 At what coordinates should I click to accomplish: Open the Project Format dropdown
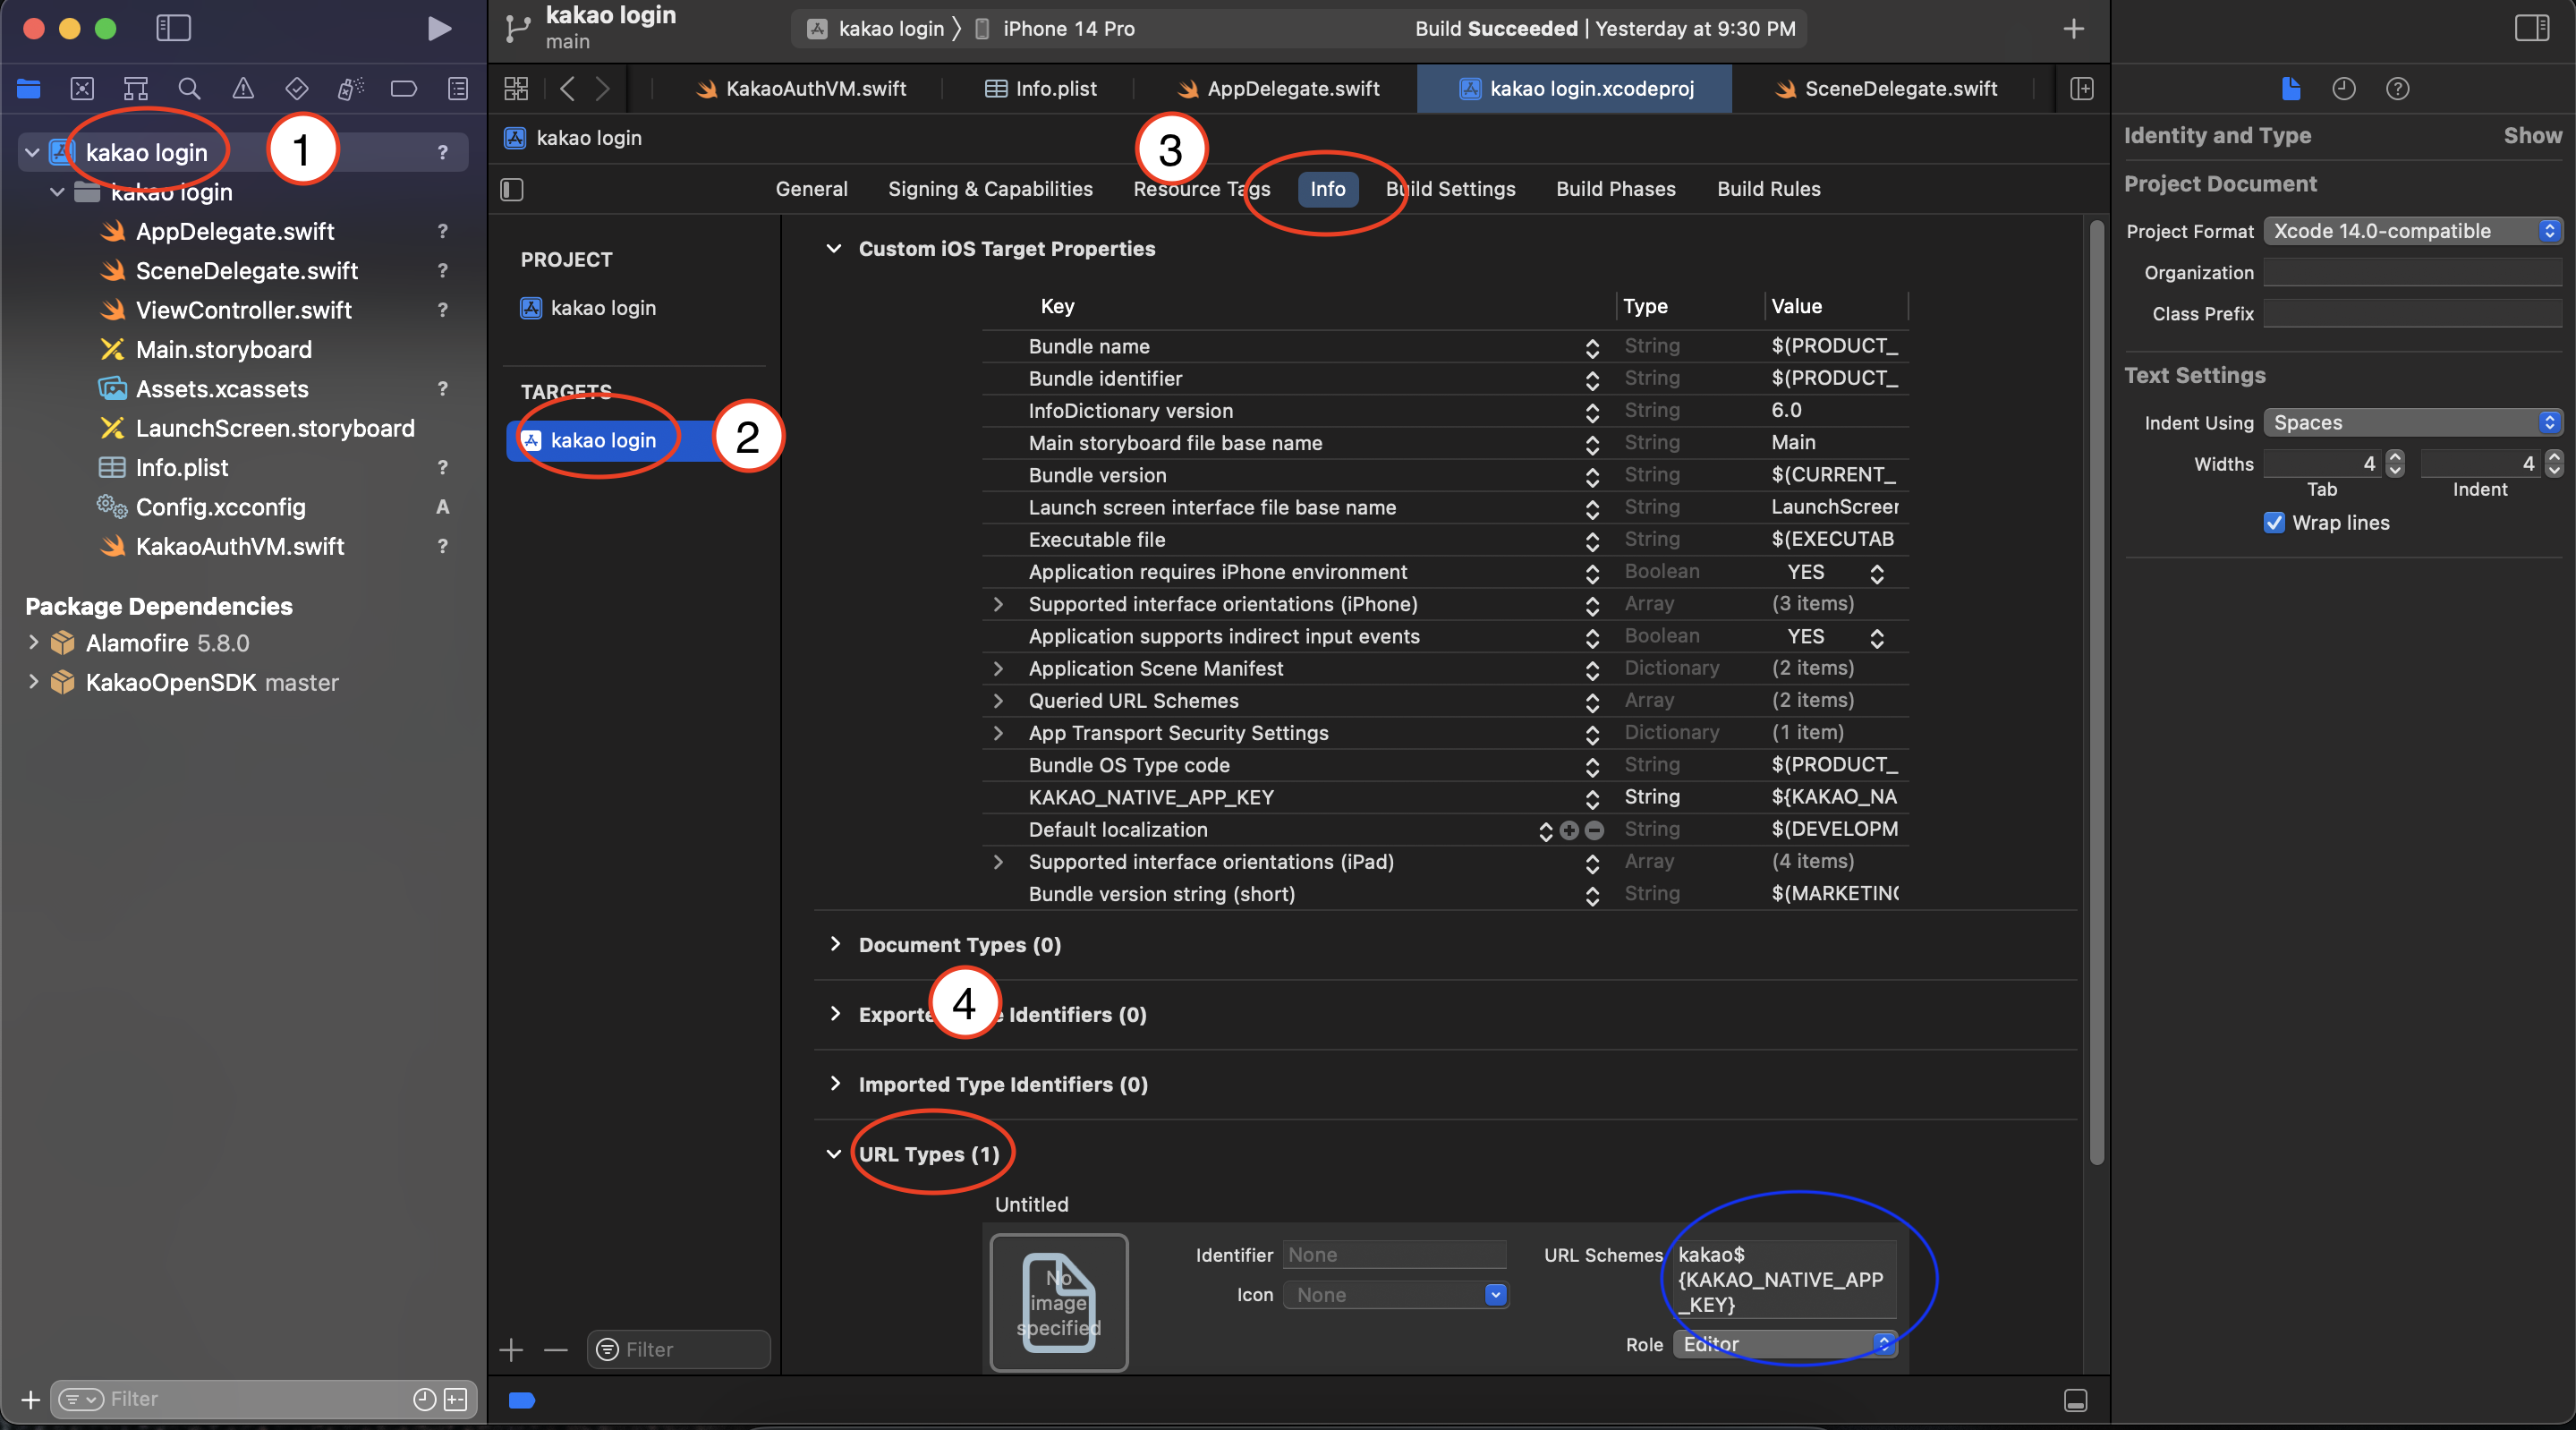point(2411,231)
